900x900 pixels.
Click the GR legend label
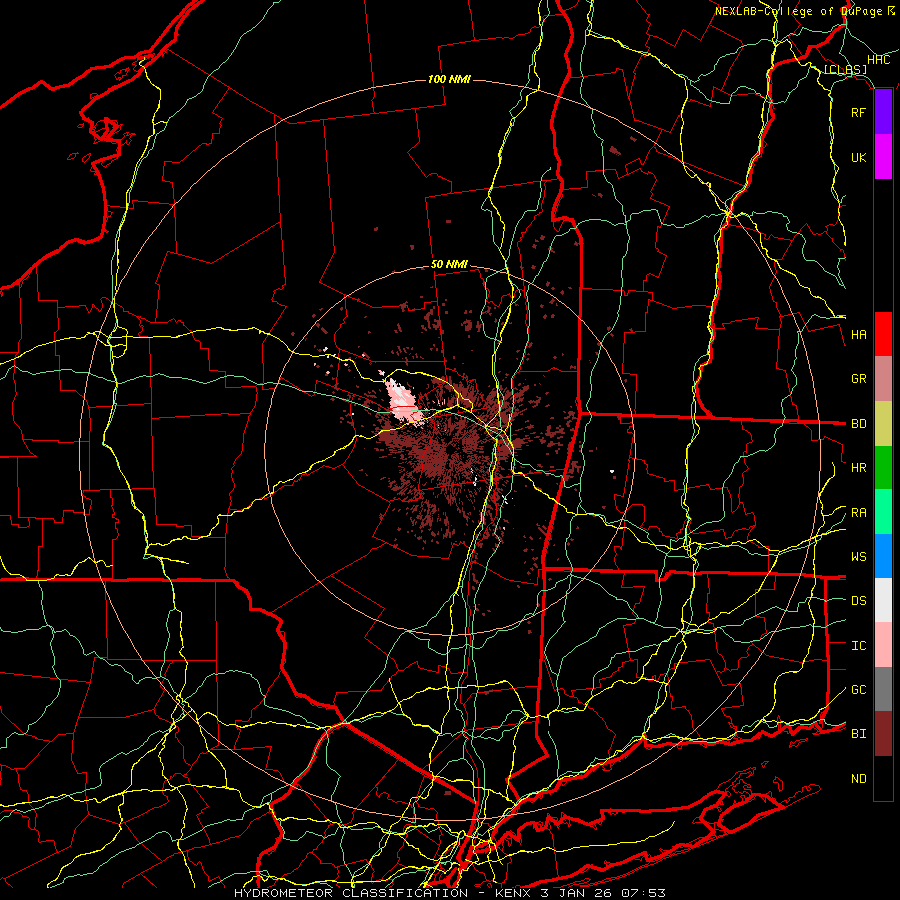point(858,379)
